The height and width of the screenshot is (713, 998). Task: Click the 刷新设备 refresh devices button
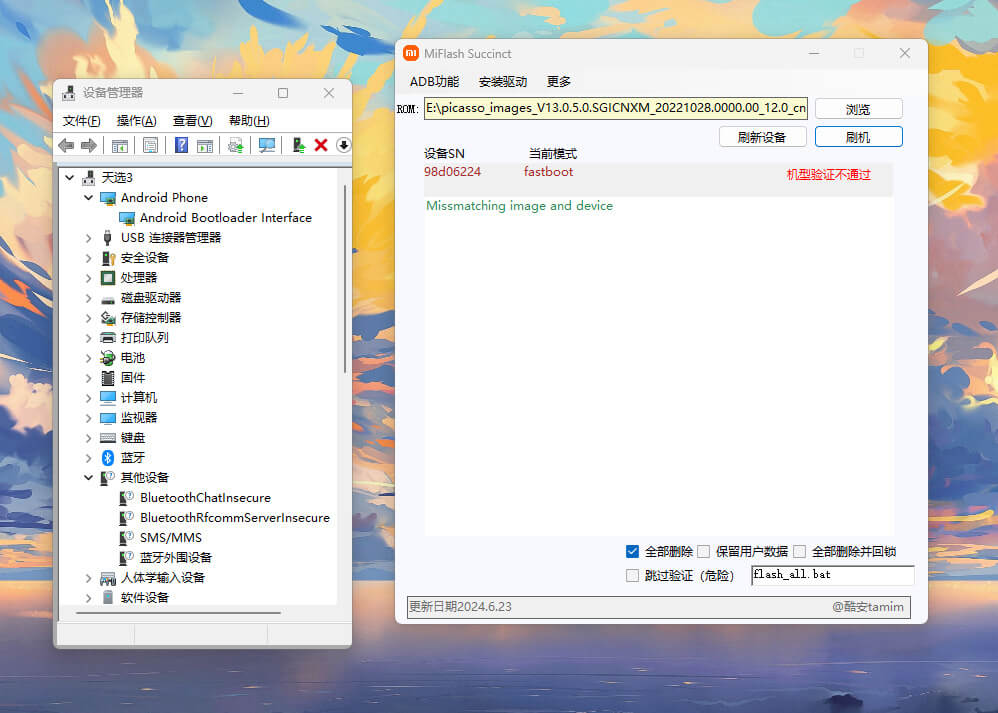(763, 137)
